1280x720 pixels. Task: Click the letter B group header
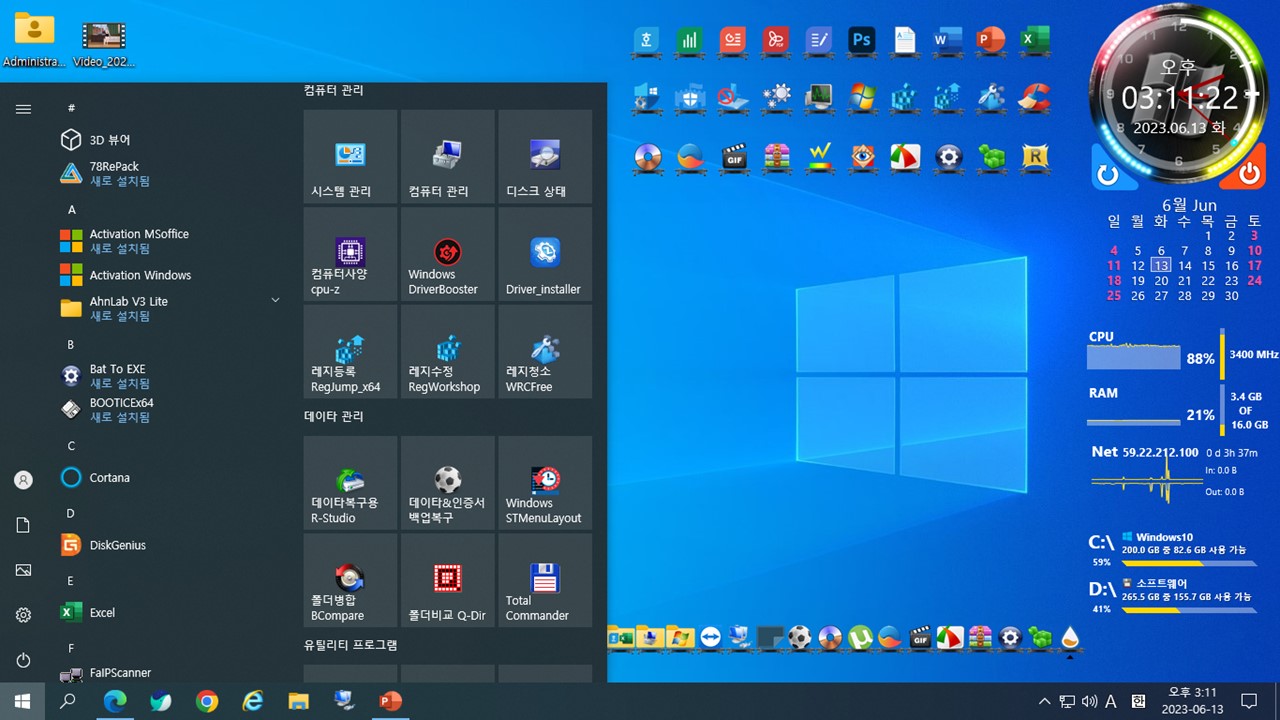(x=71, y=344)
